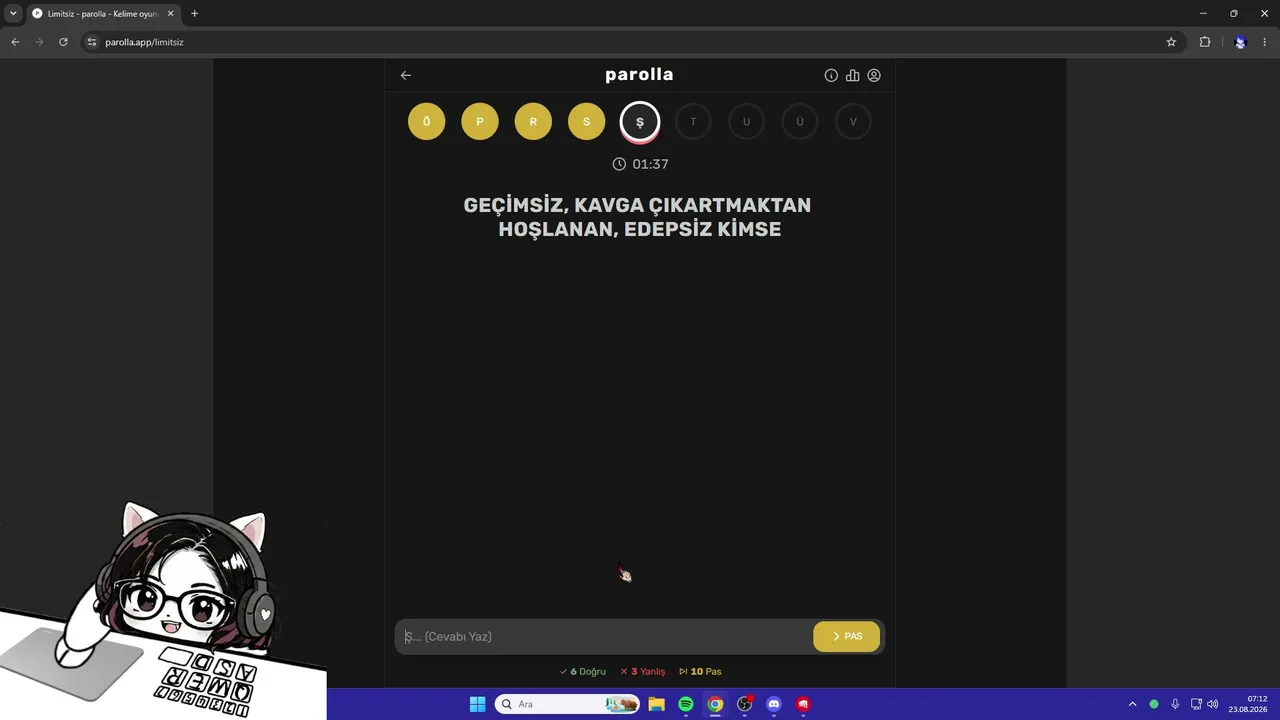Screen dimensions: 1280x720
Task: Select the U letter circle
Action: pos(746,122)
